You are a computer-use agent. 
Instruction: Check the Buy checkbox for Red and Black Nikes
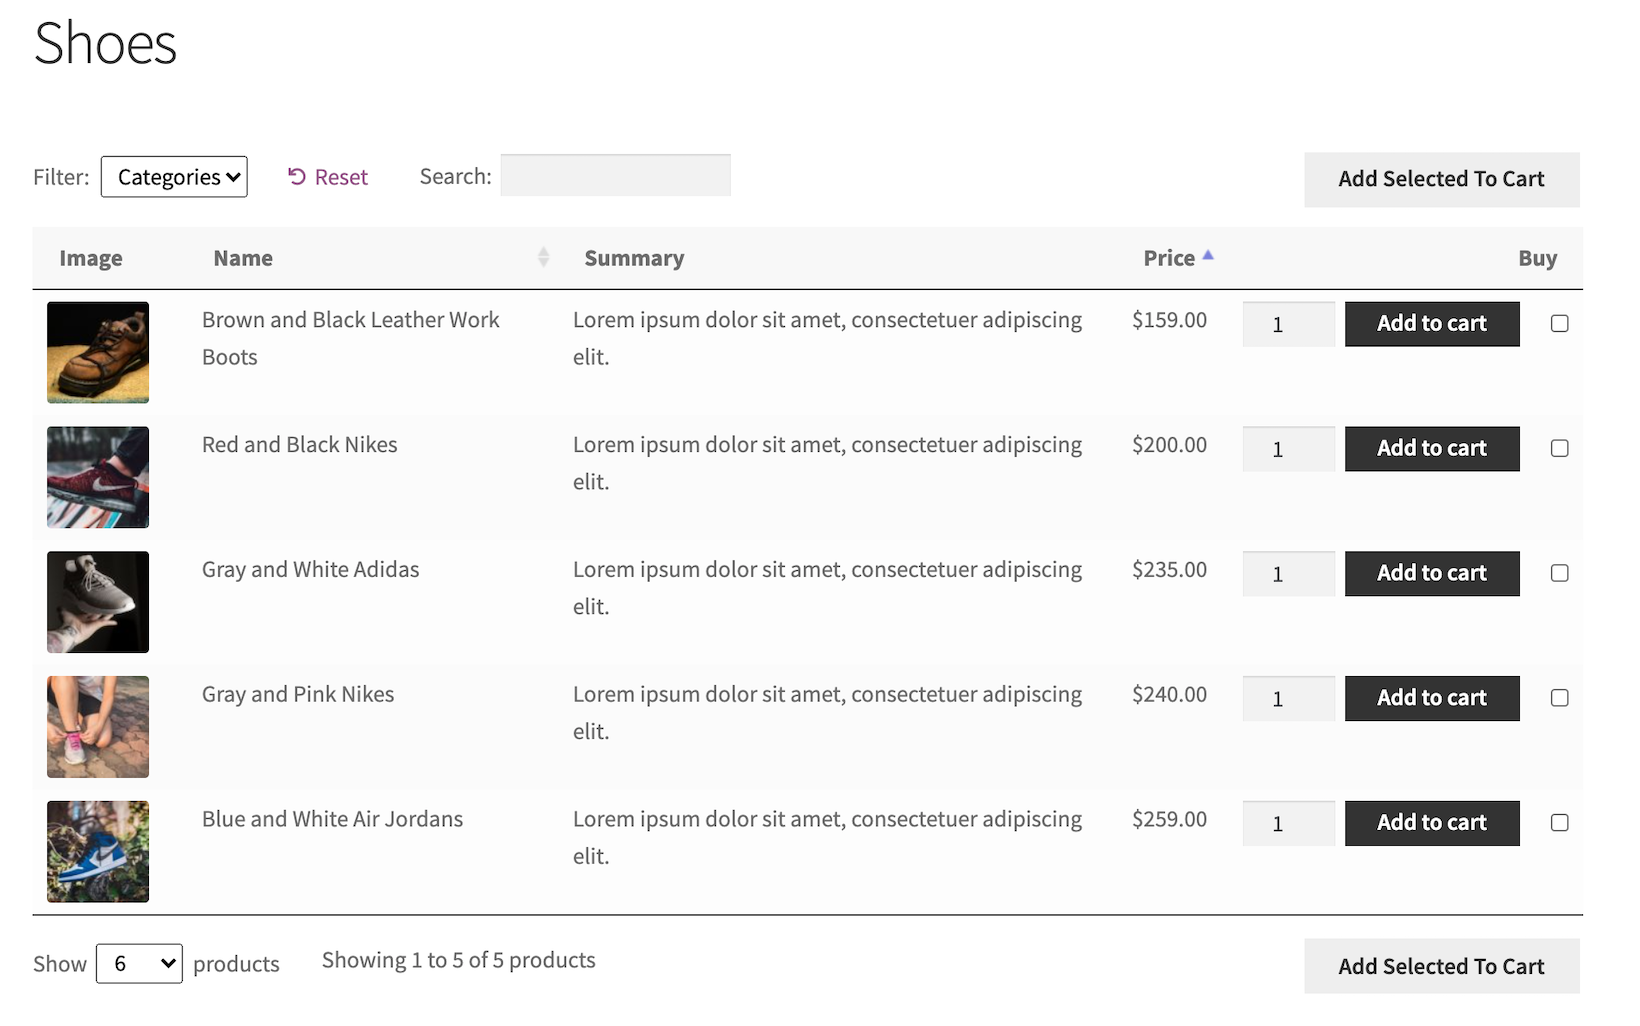pyautogui.click(x=1559, y=449)
